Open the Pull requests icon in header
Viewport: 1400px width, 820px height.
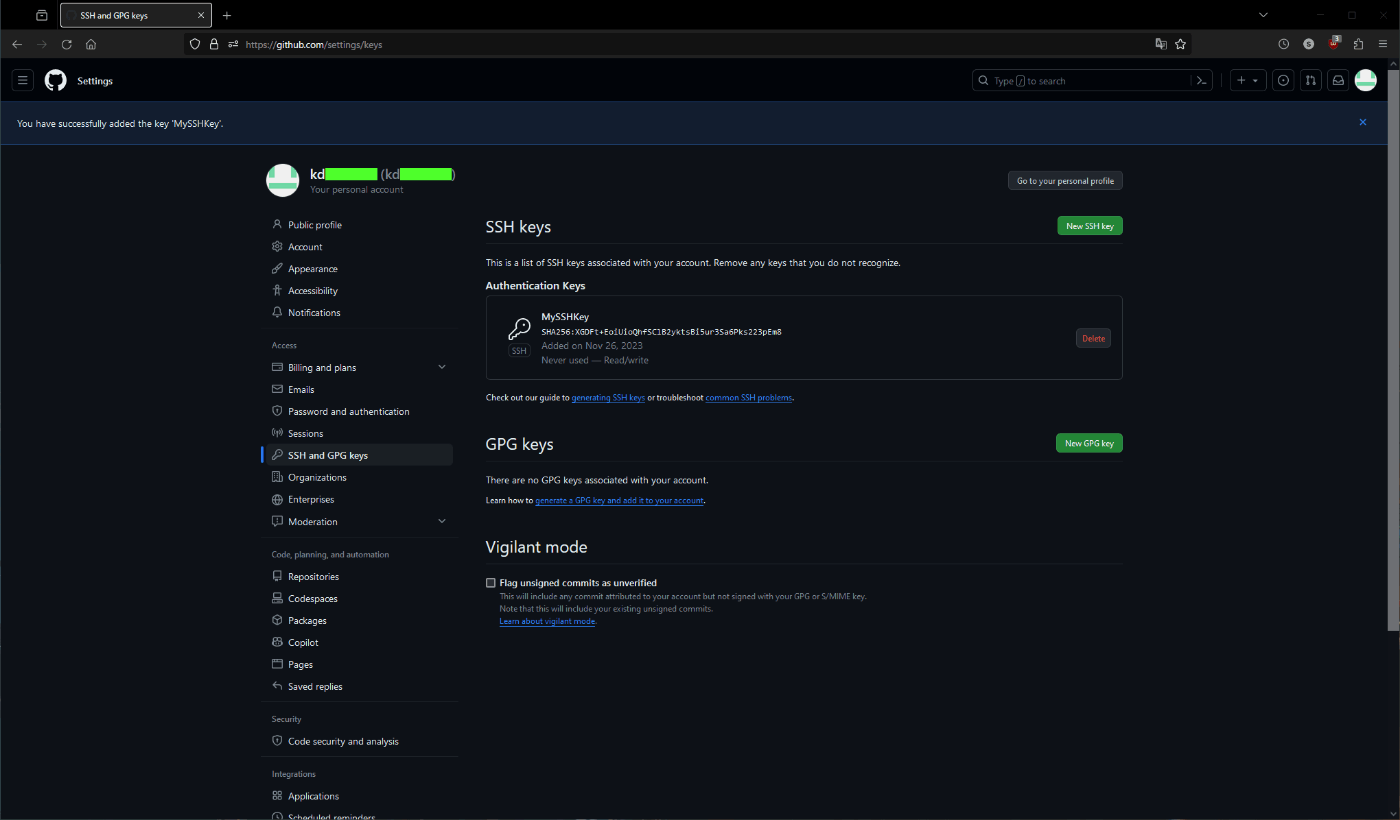1311,80
